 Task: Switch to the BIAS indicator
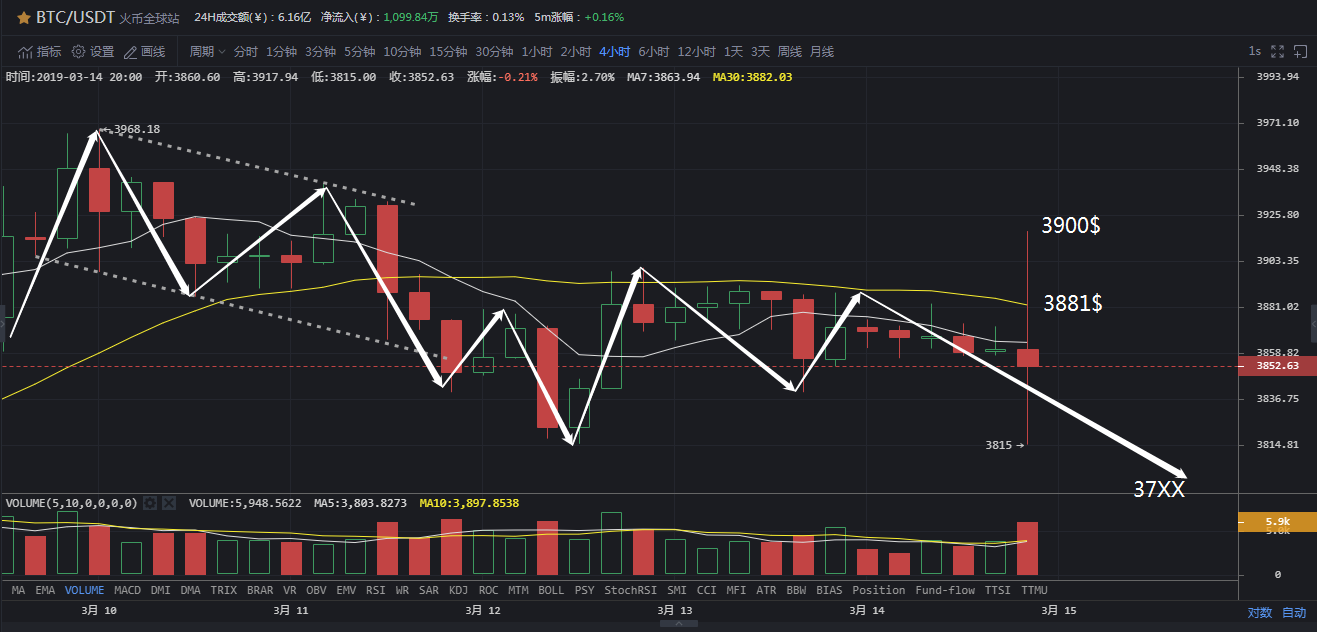tap(830, 590)
